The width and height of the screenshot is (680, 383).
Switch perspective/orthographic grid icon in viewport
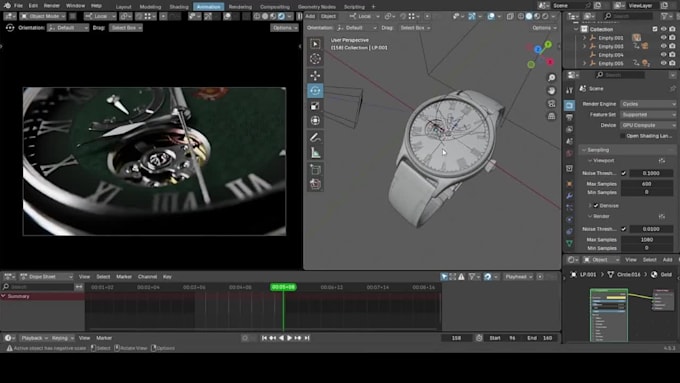coord(551,116)
